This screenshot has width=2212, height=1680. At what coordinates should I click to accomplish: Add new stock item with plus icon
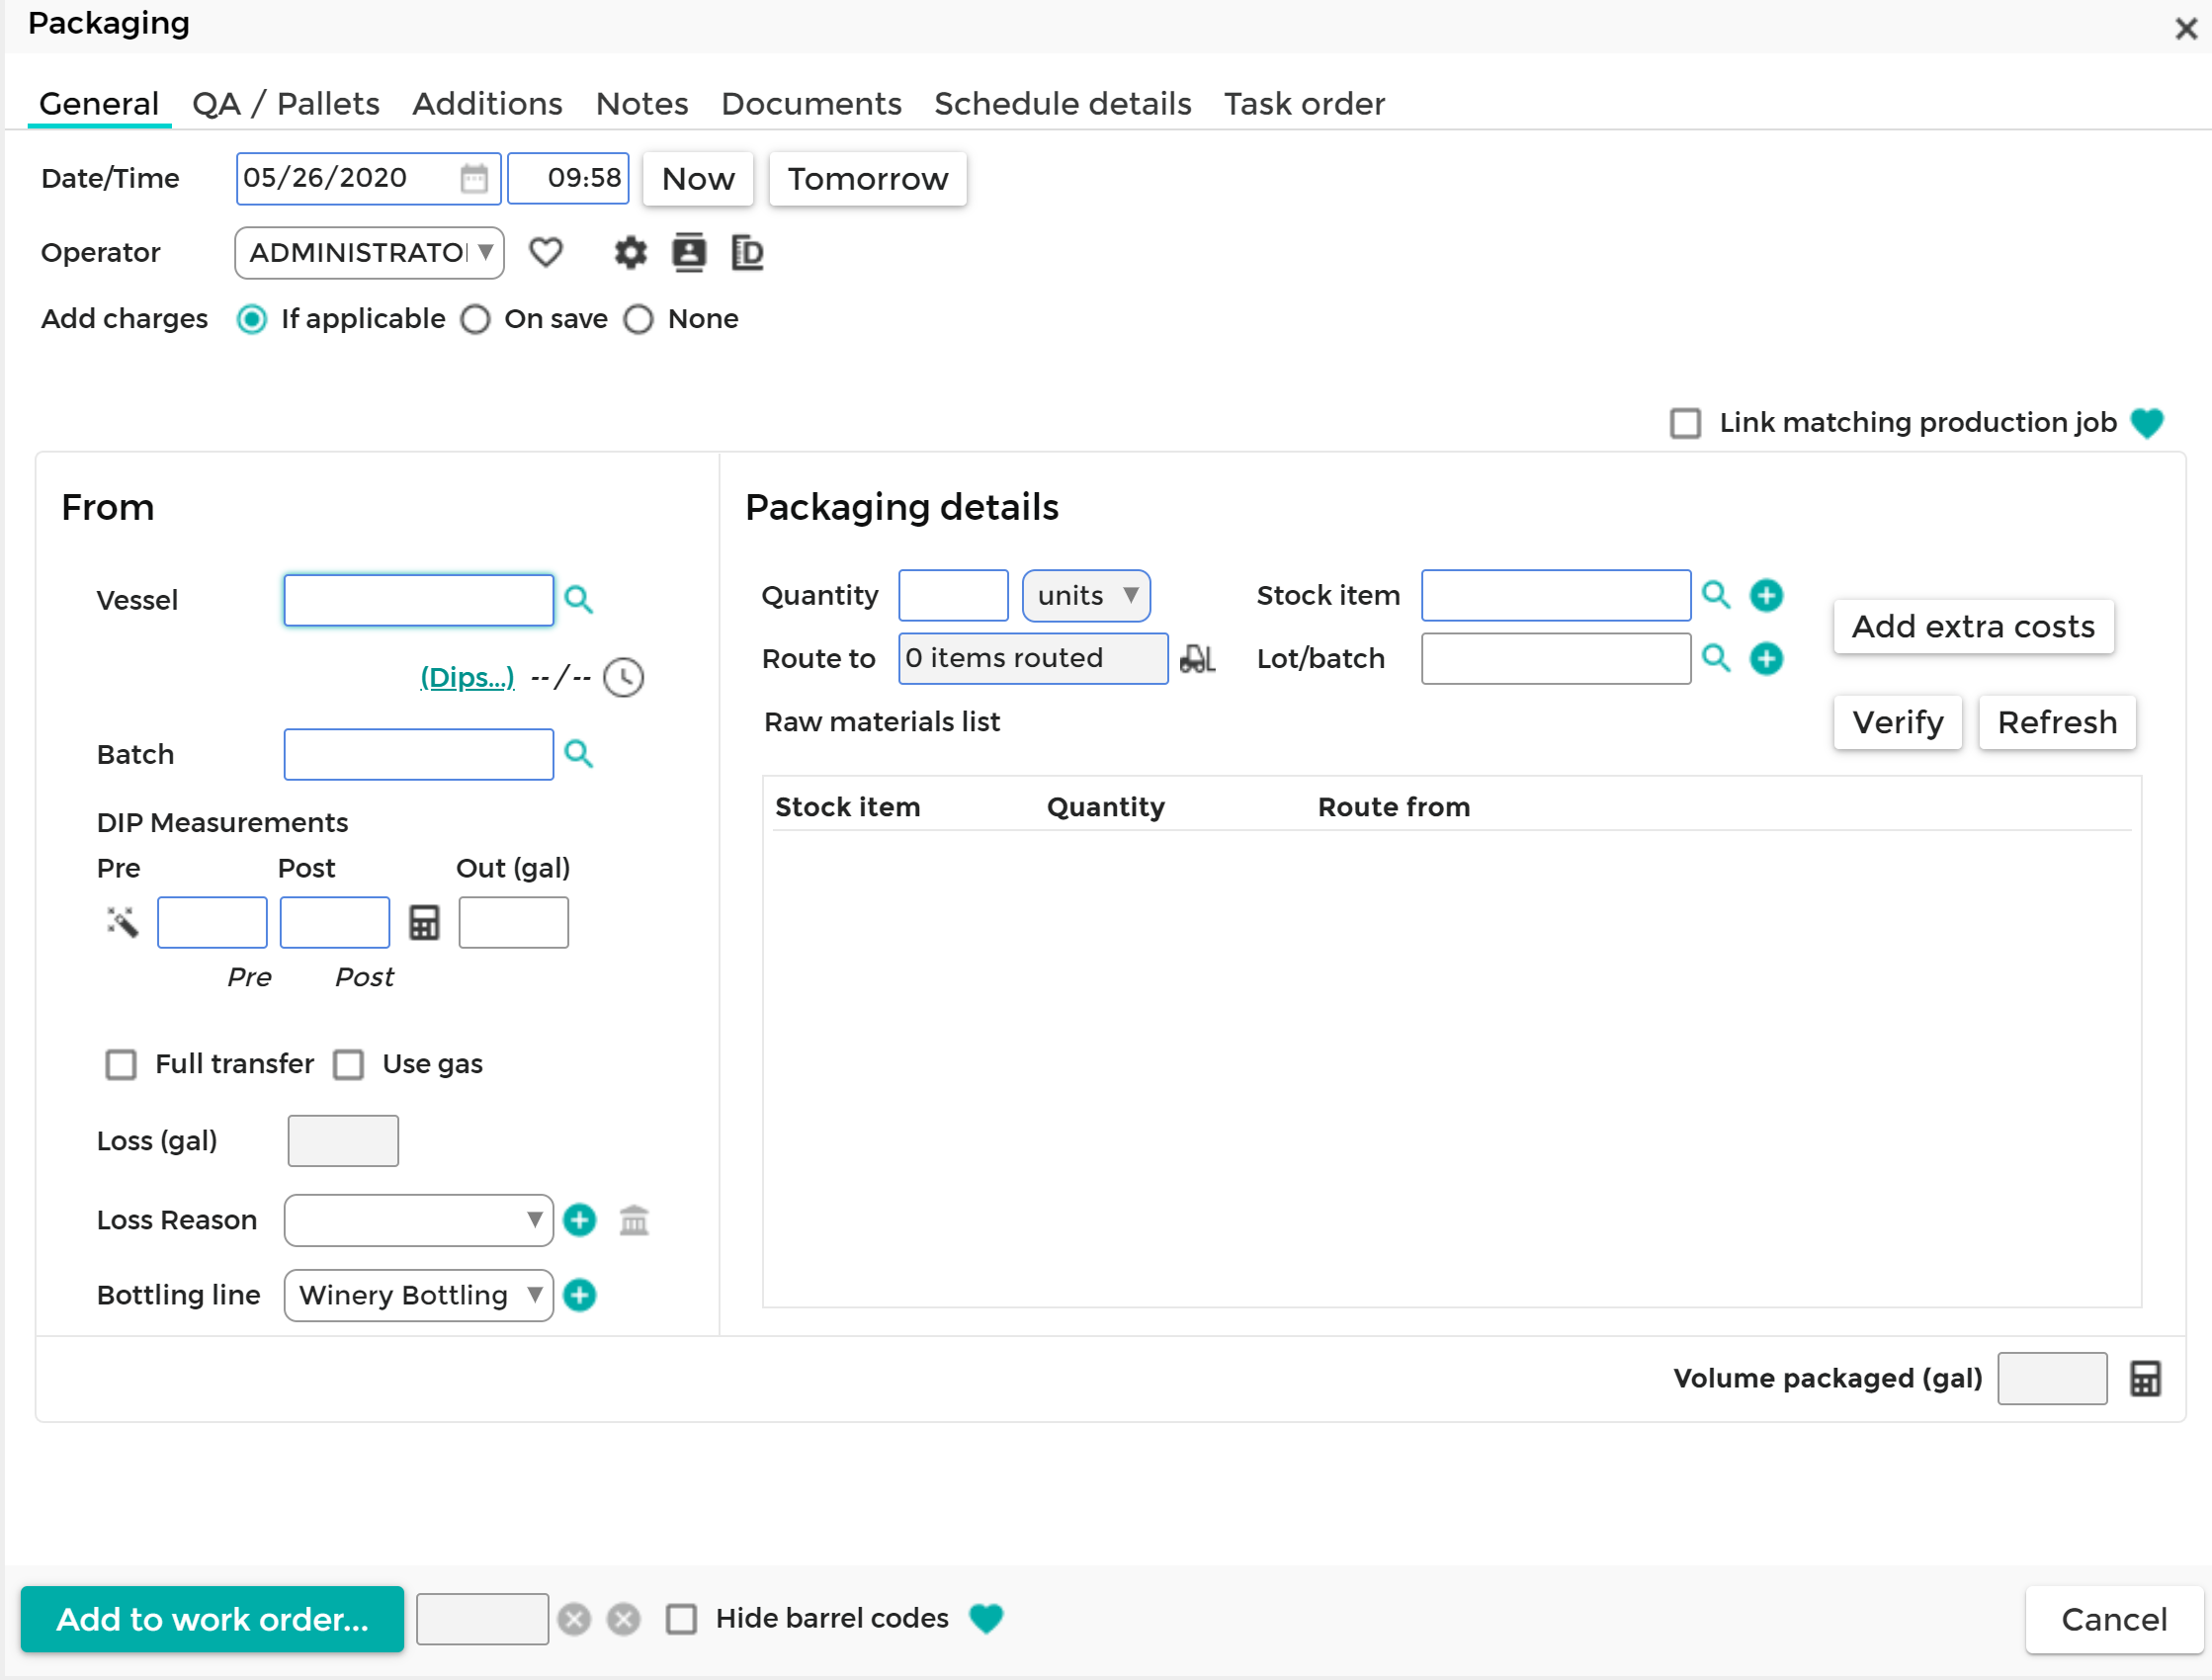coord(1766,596)
